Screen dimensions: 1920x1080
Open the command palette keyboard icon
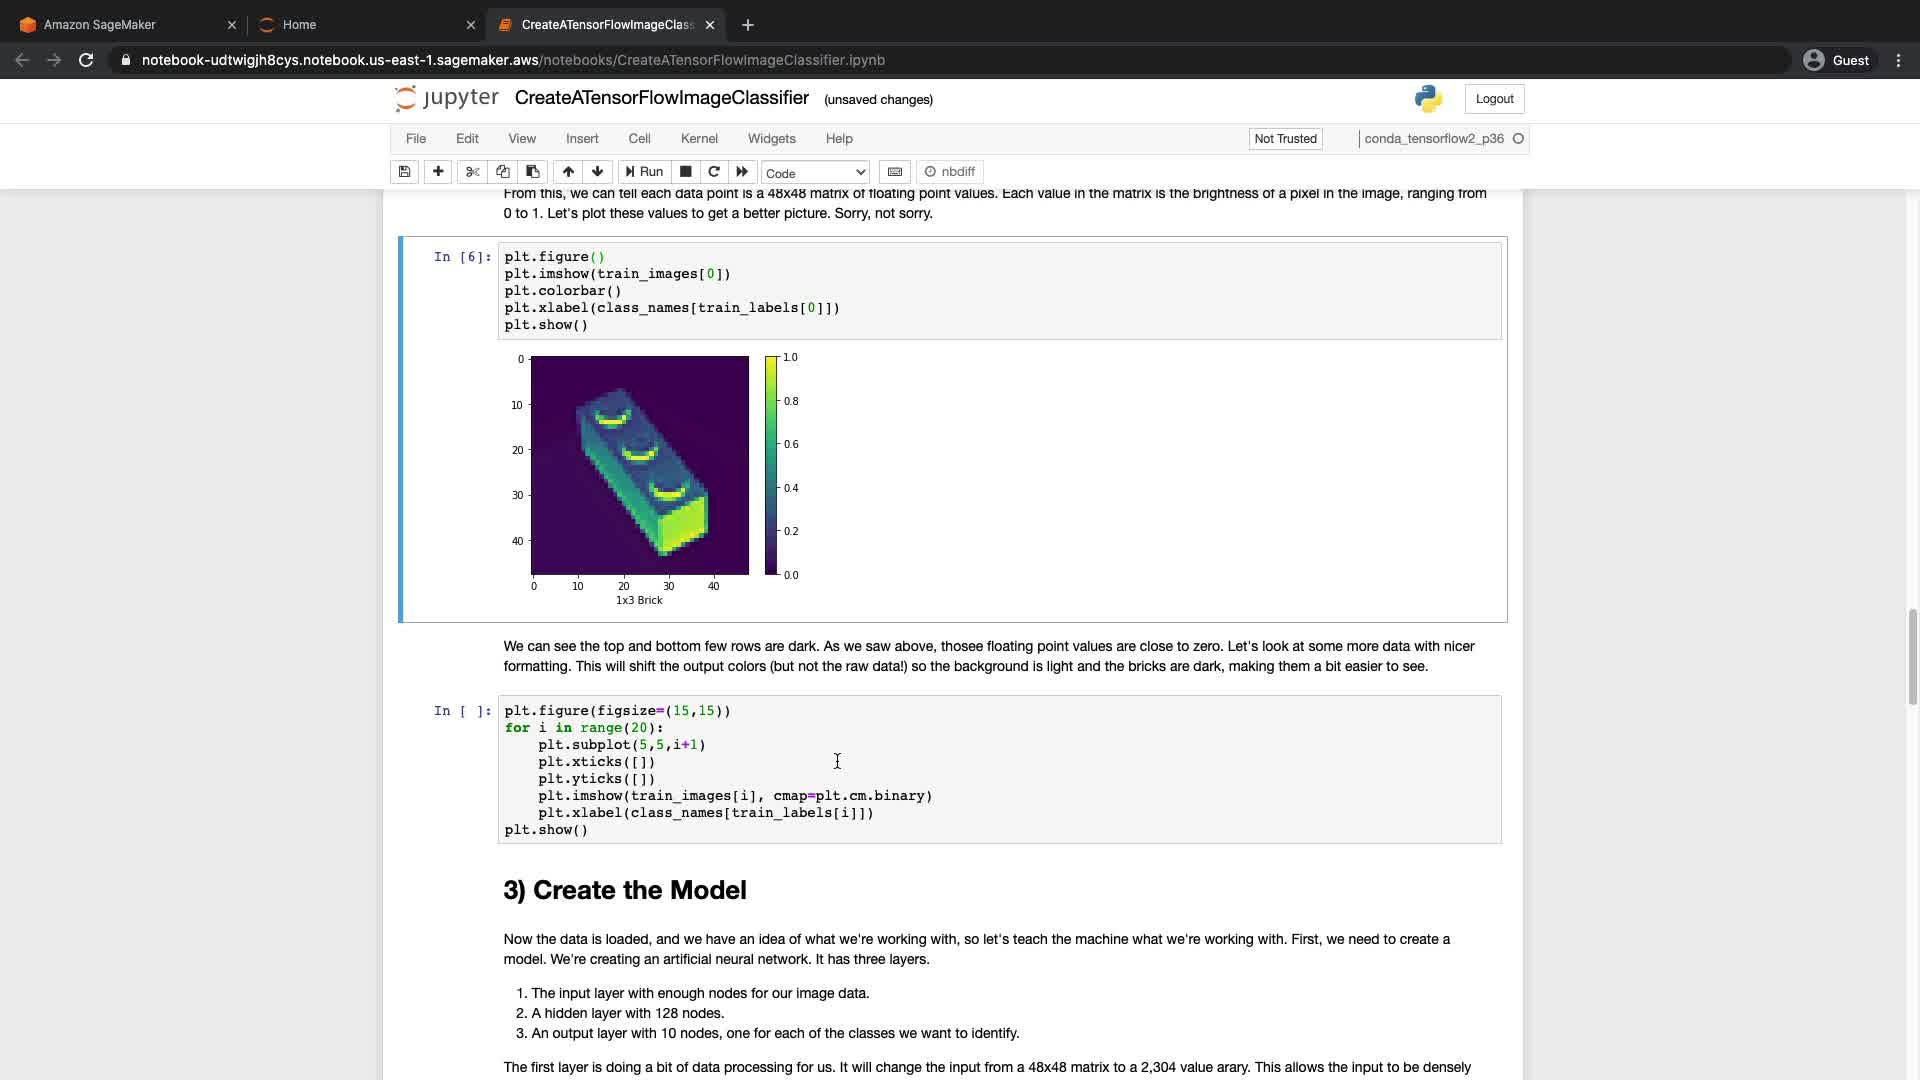pyautogui.click(x=895, y=172)
